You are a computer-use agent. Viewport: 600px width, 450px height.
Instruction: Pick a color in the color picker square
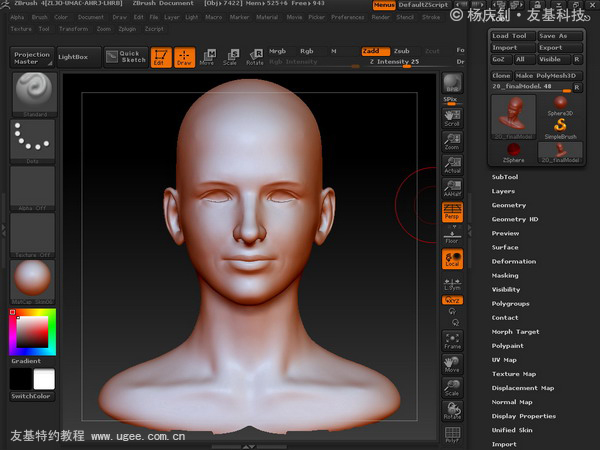tap(32, 332)
